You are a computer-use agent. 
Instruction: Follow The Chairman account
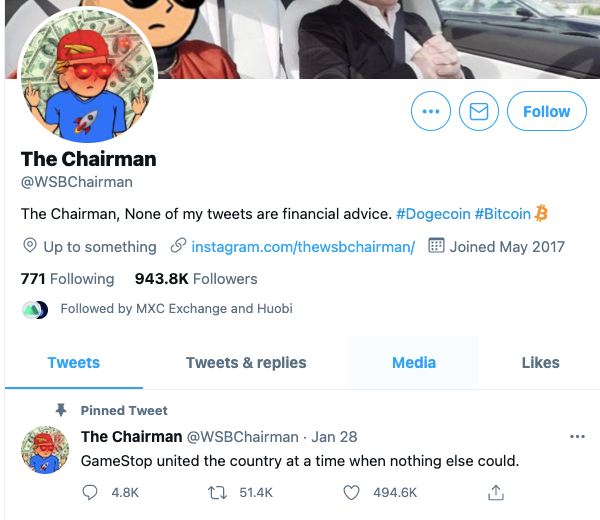tap(546, 112)
